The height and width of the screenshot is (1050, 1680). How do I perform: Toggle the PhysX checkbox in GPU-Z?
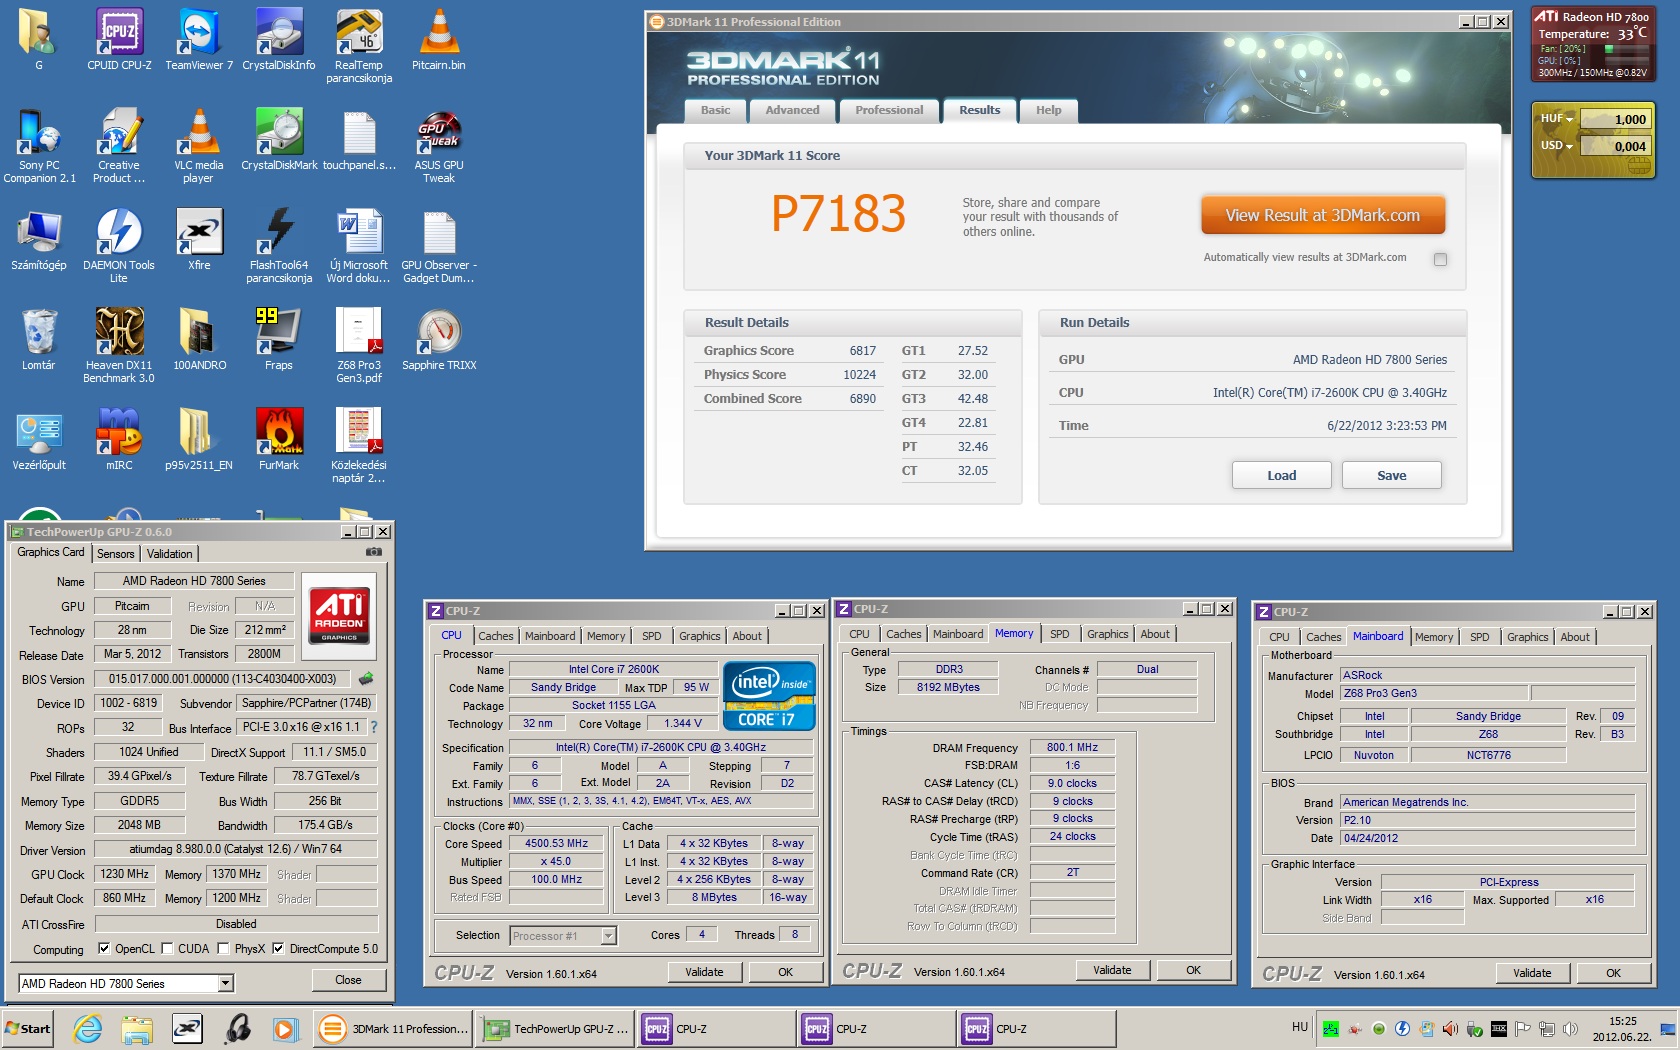point(223,949)
